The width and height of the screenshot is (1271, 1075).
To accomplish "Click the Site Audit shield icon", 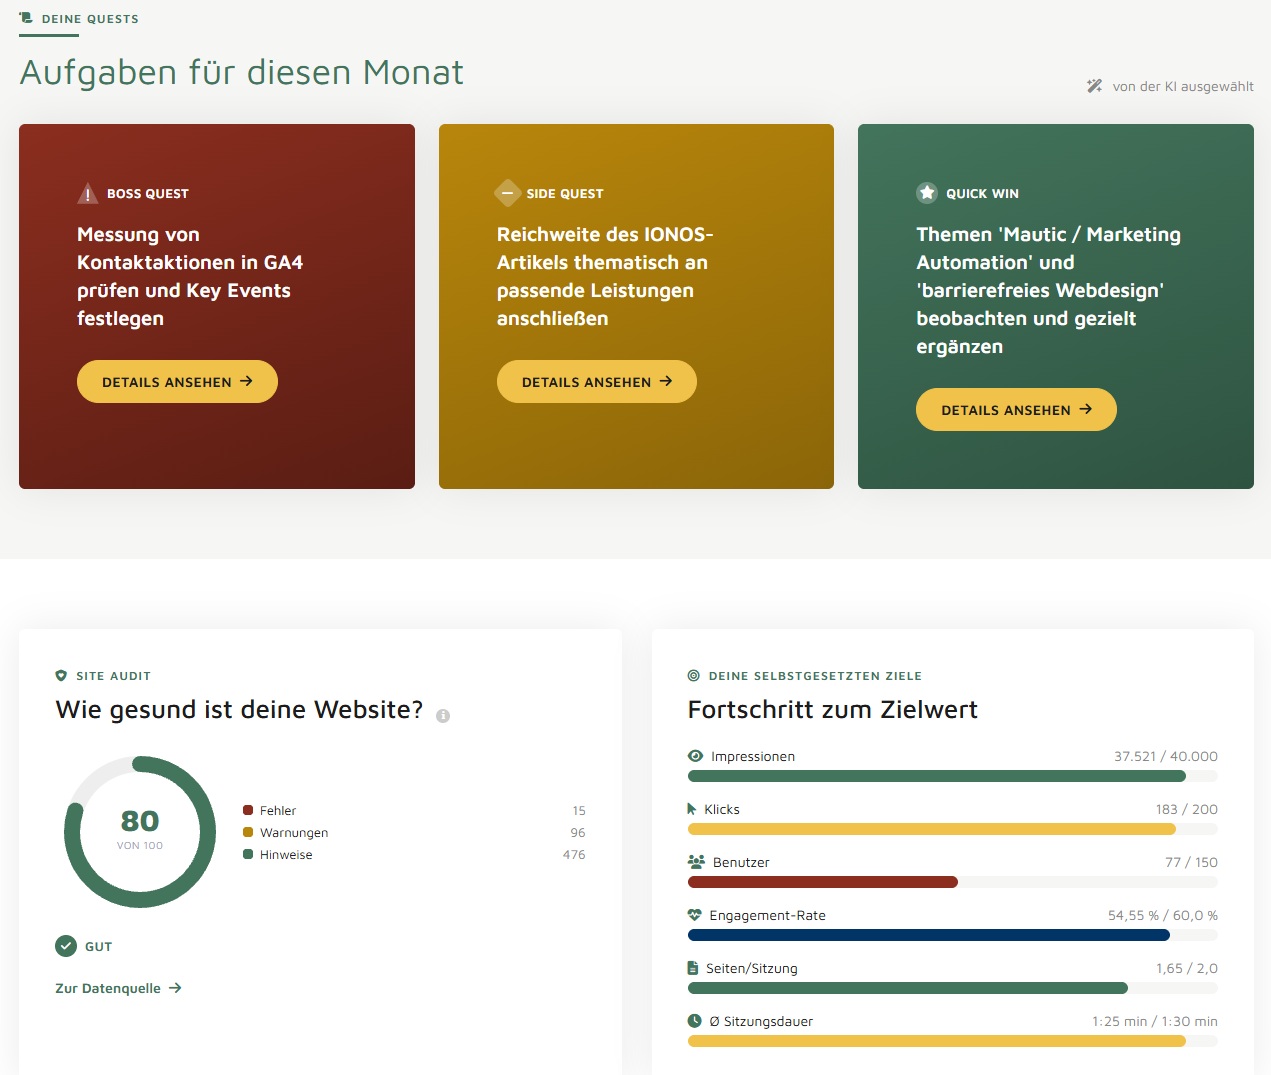I will click(61, 676).
